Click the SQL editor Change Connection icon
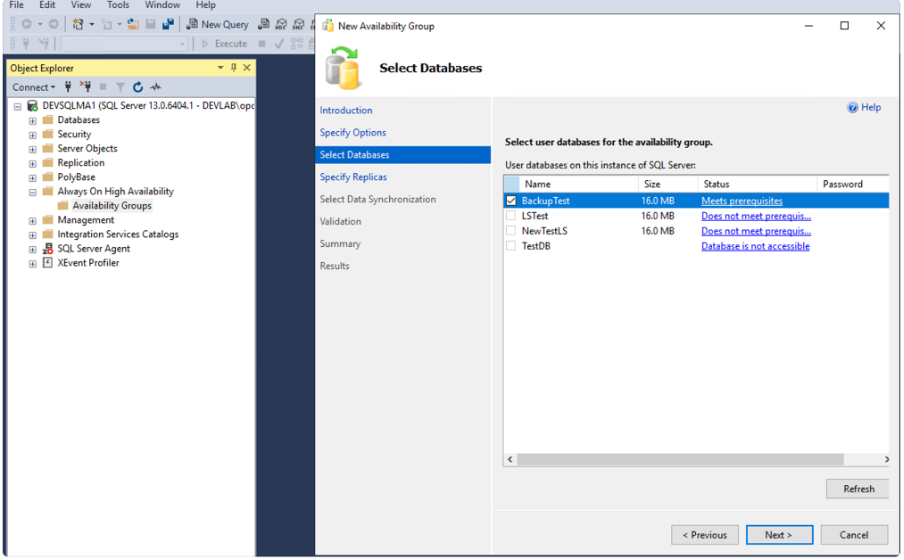 (x=43, y=44)
